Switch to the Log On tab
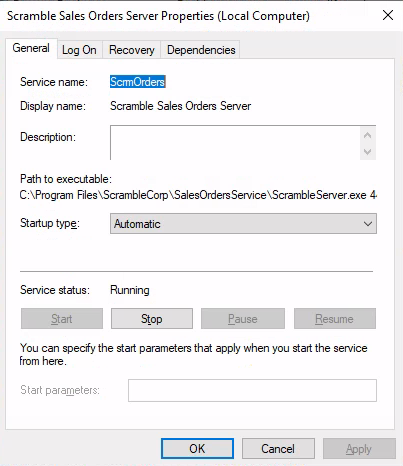Viewport: 403px width, 466px height. pos(79,50)
